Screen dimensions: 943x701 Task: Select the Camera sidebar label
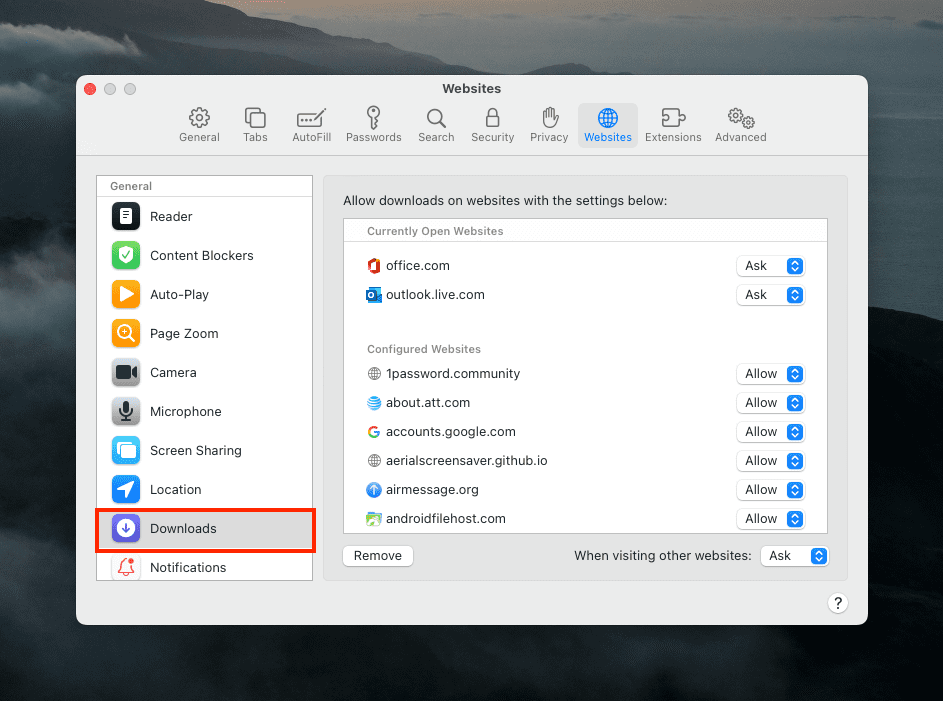173,372
